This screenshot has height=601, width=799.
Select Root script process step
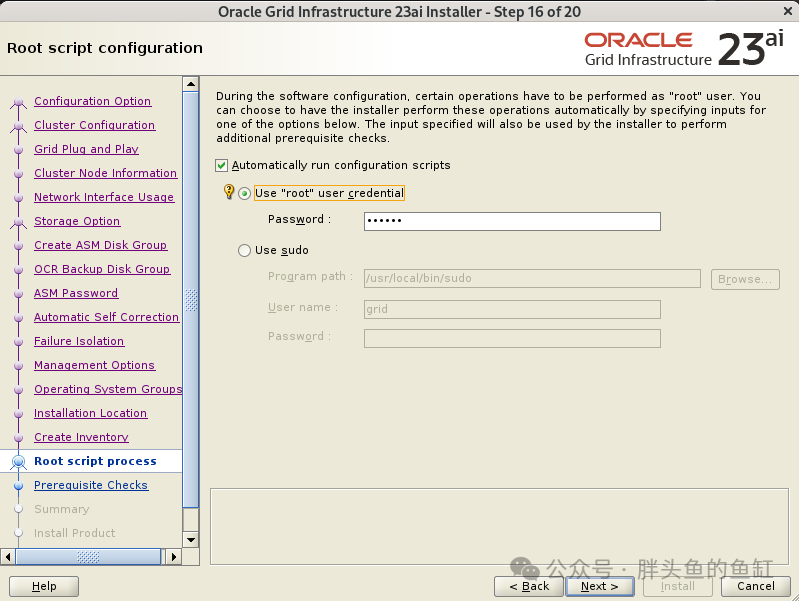(95, 461)
